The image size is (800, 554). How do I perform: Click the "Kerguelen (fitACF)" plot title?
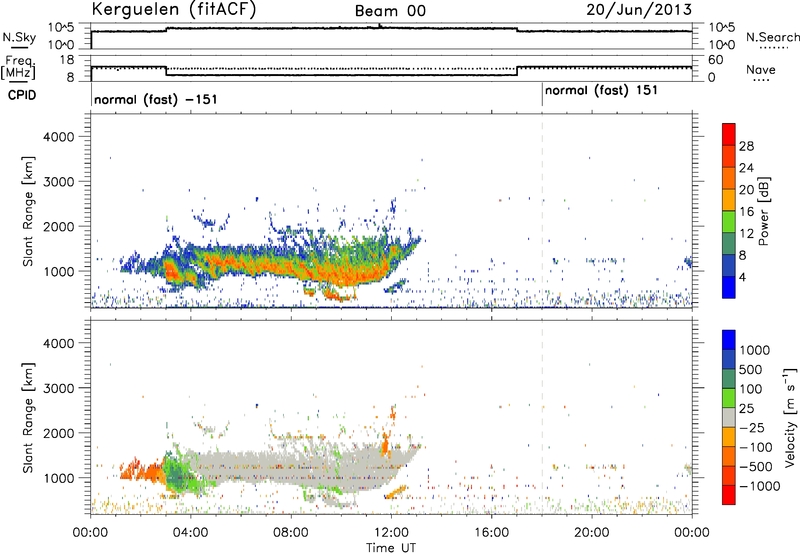click(173, 10)
